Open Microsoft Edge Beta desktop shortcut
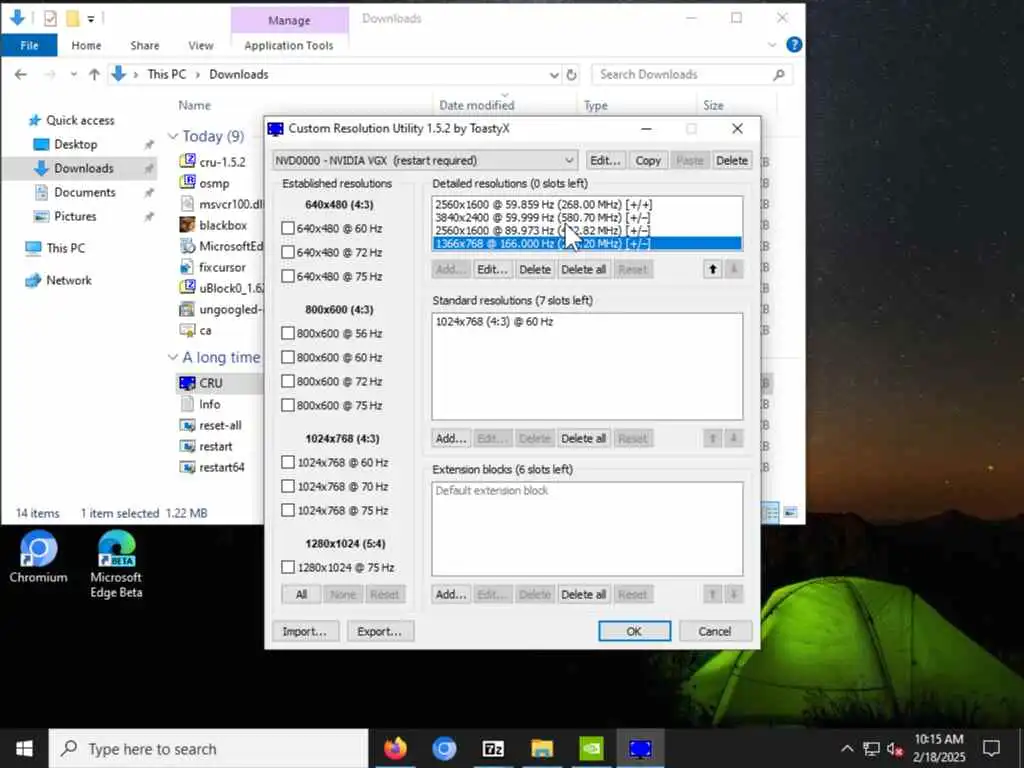1024x768 pixels. (116, 564)
